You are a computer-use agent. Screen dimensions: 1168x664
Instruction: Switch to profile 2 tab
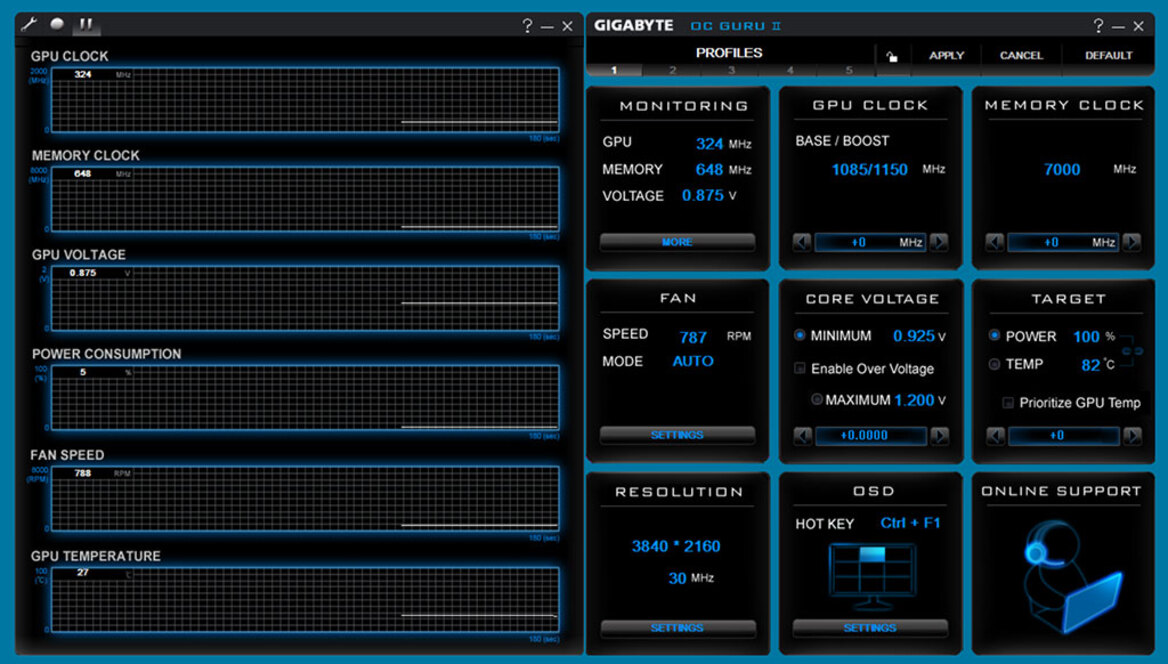click(x=673, y=70)
